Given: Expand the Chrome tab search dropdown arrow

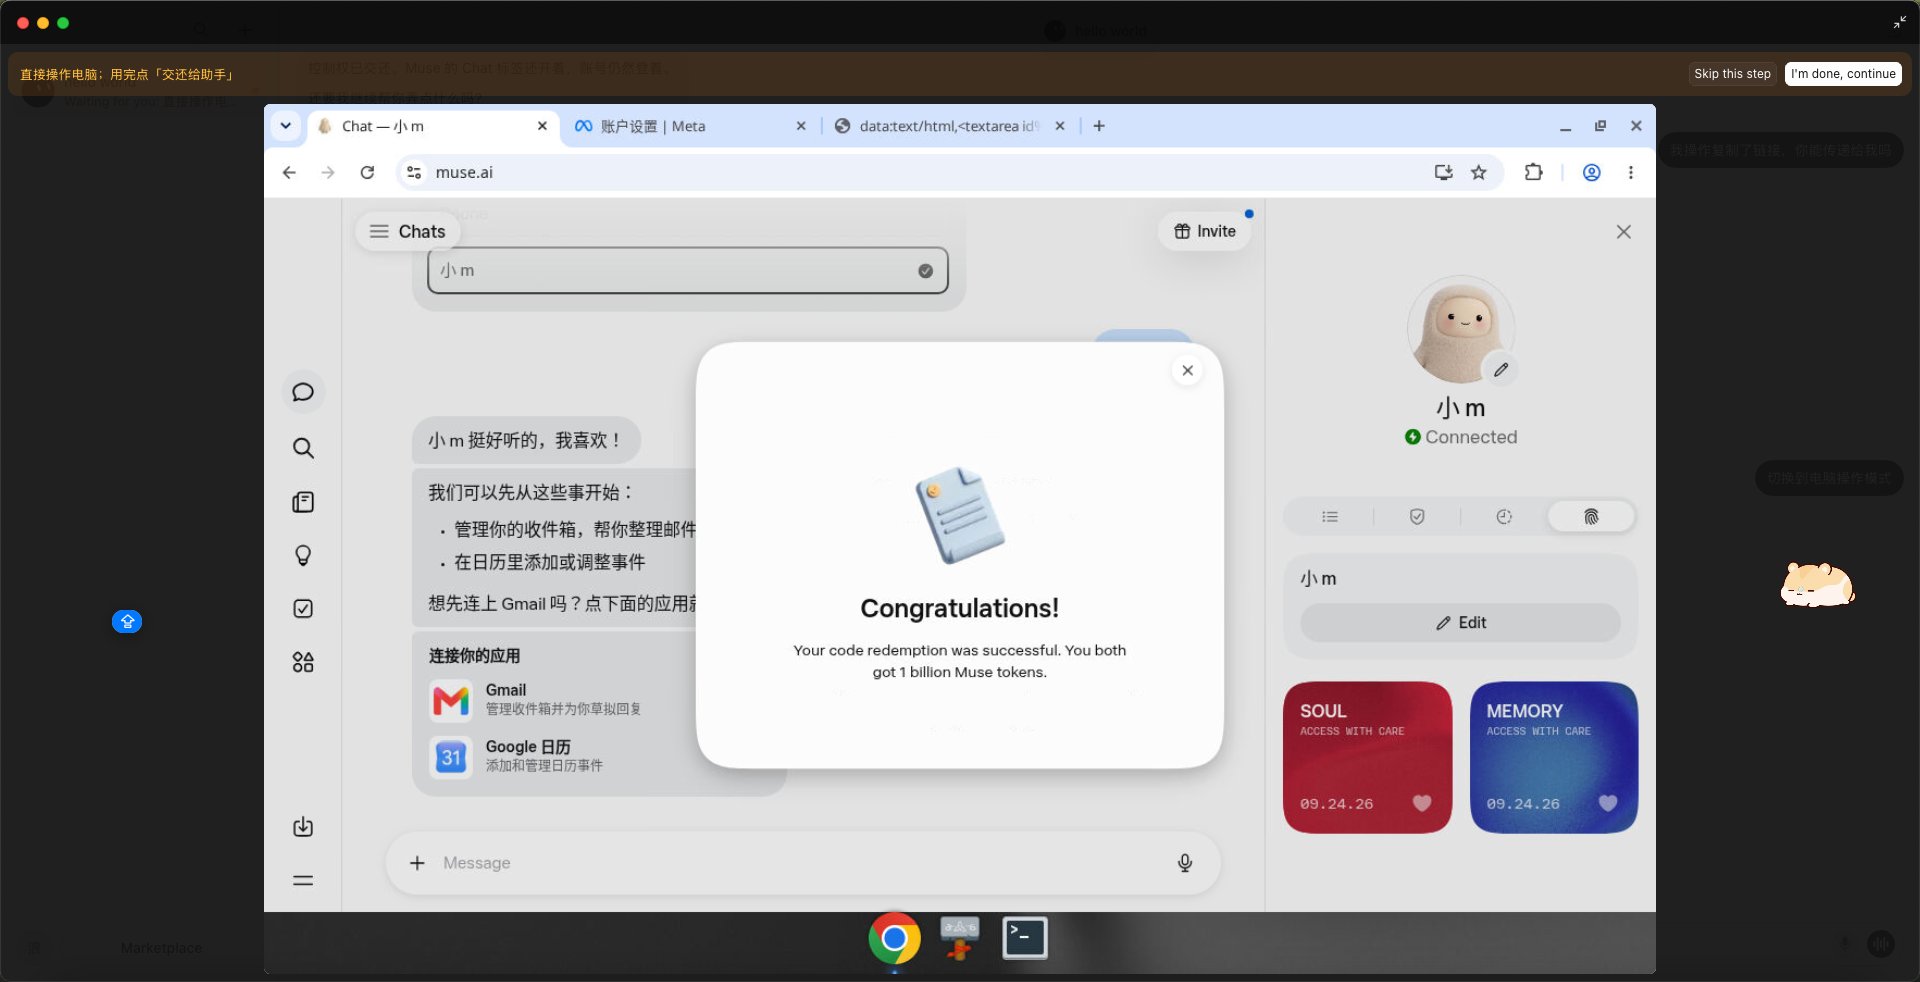Looking at the screenshot, I should coord(286,126).
